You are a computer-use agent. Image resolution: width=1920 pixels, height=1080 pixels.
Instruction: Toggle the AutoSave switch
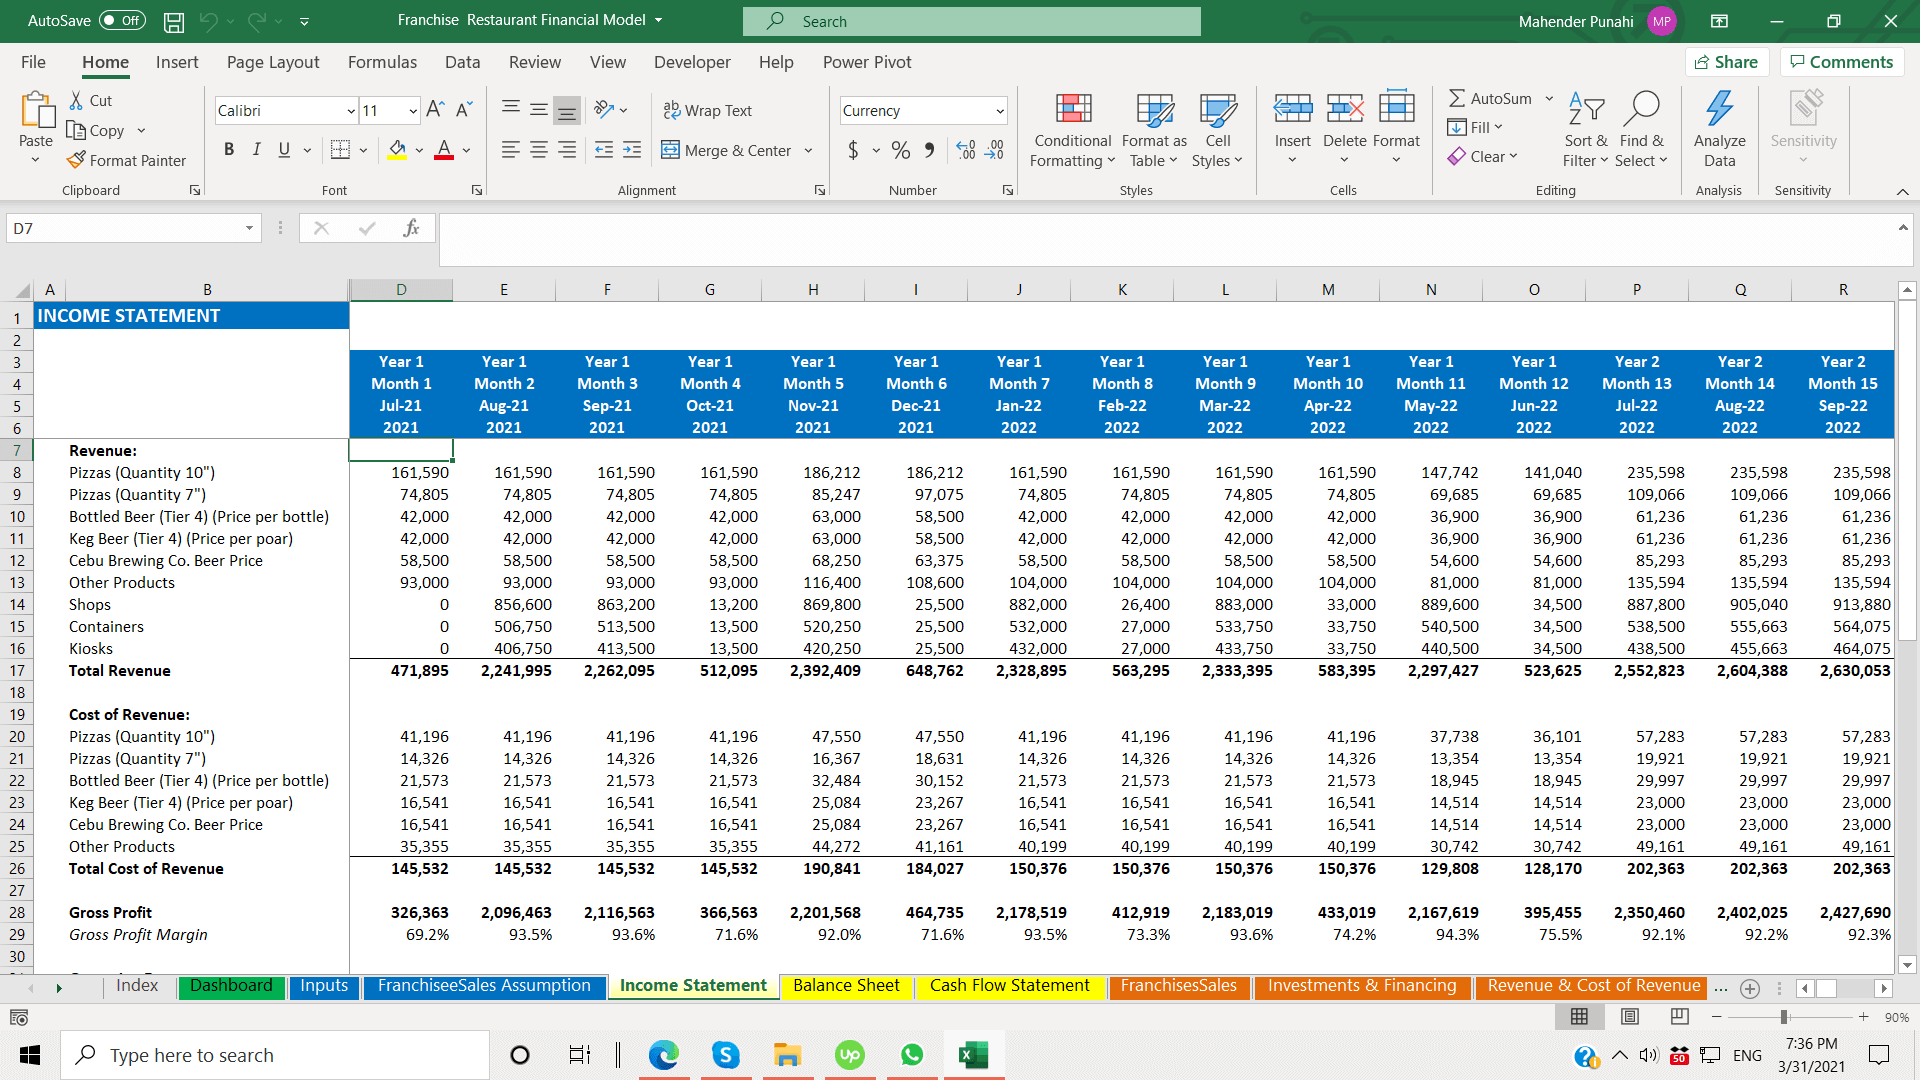pos(122,21)
